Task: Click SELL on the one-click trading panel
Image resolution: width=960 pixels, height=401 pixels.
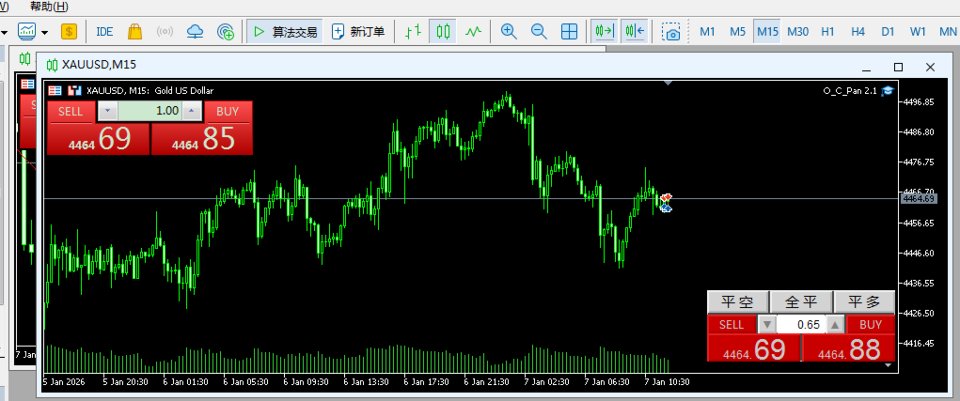Action: pyautogui.click(x=70, y=111)
